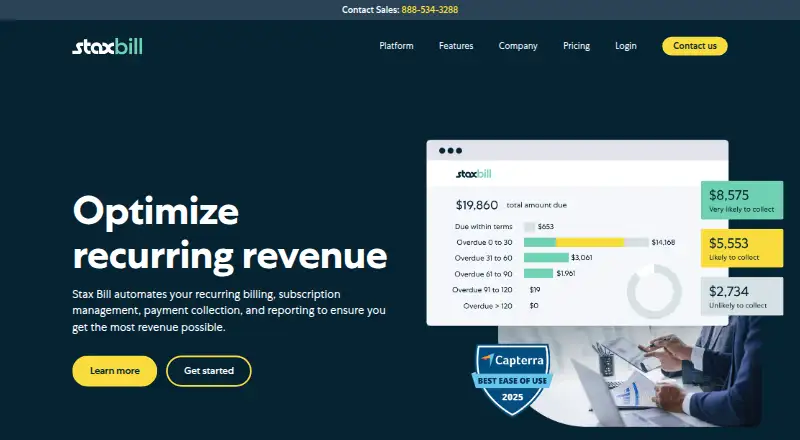The height and width of the screenshot is (440, 800).
Task: Click the grey donut chart in the dashboard
Action: click(x=654, y=291)
